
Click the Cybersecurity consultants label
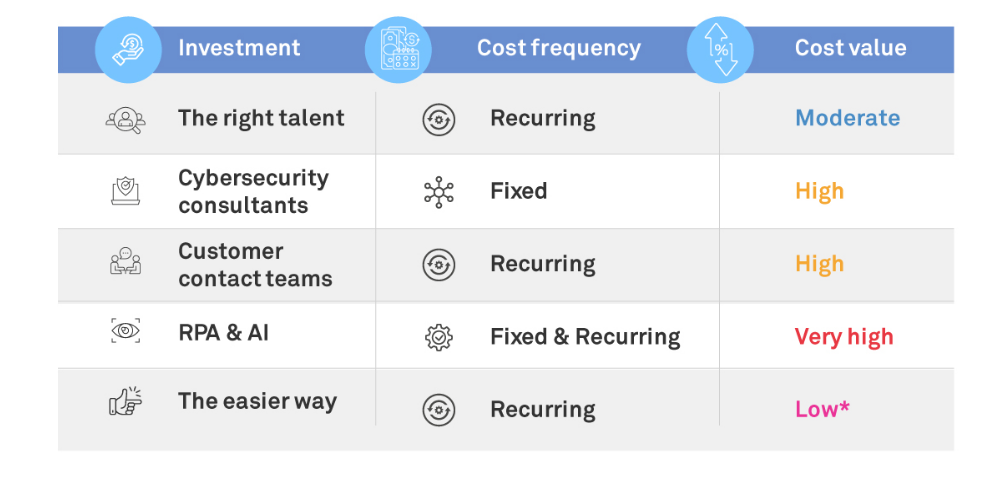(x=252, y=191)
